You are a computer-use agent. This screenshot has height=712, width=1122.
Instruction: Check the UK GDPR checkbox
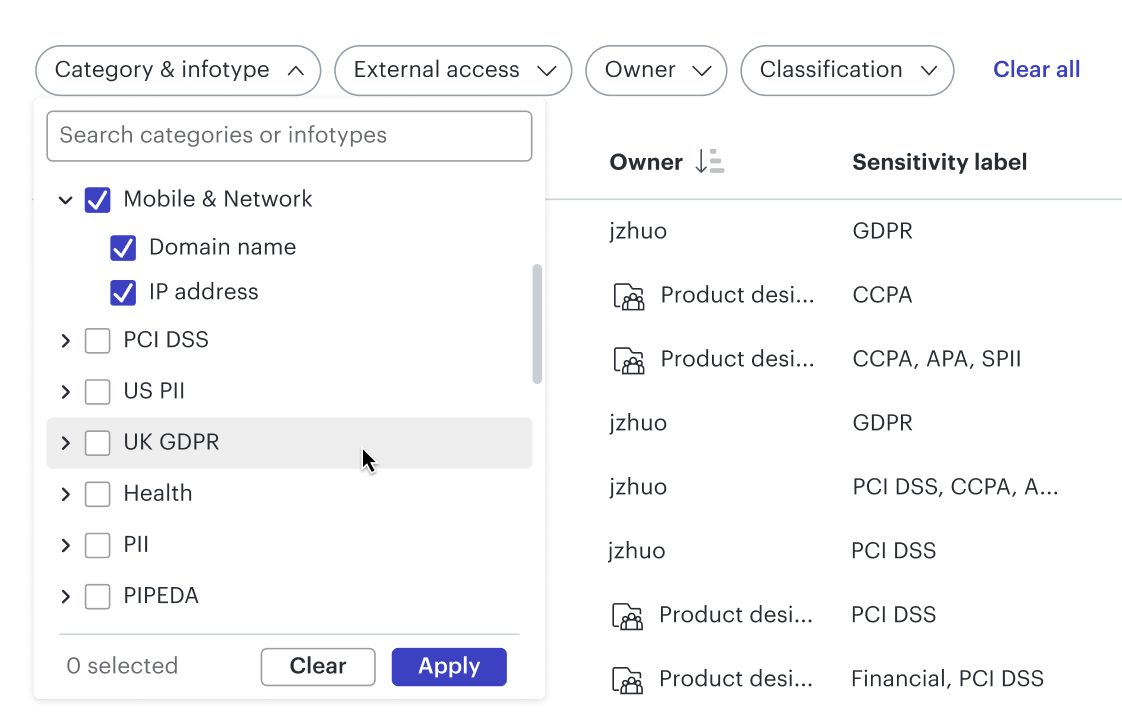(x=97, y=443)
